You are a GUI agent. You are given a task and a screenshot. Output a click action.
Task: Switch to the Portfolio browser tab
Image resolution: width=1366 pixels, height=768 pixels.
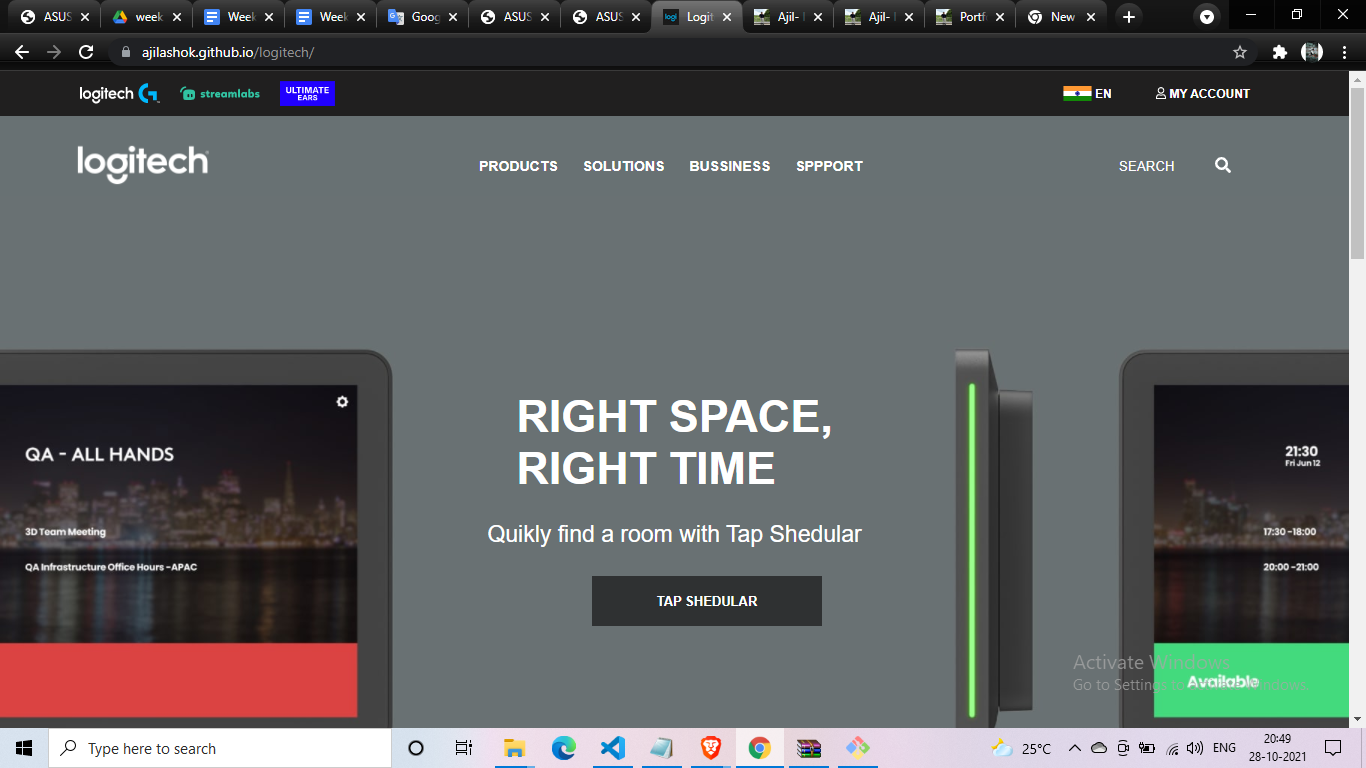point(968,17)
